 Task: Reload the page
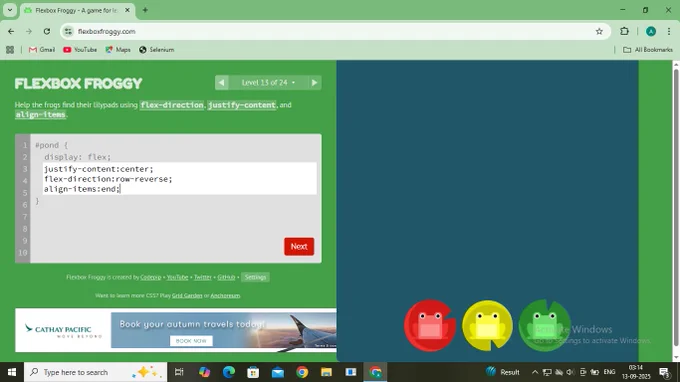(47, 31)
